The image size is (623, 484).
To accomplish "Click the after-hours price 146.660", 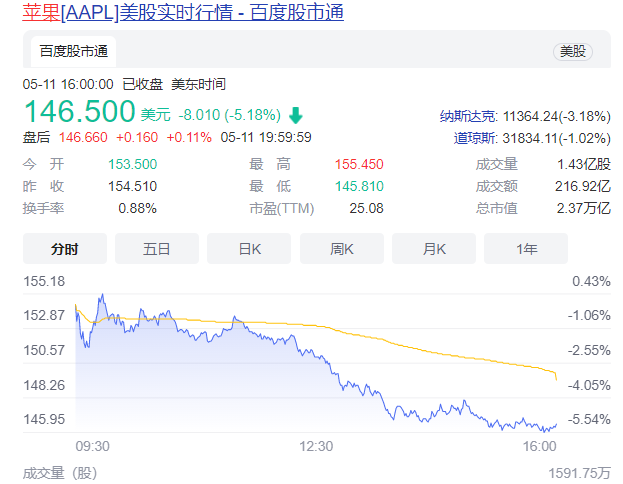I will click(83, 137).
